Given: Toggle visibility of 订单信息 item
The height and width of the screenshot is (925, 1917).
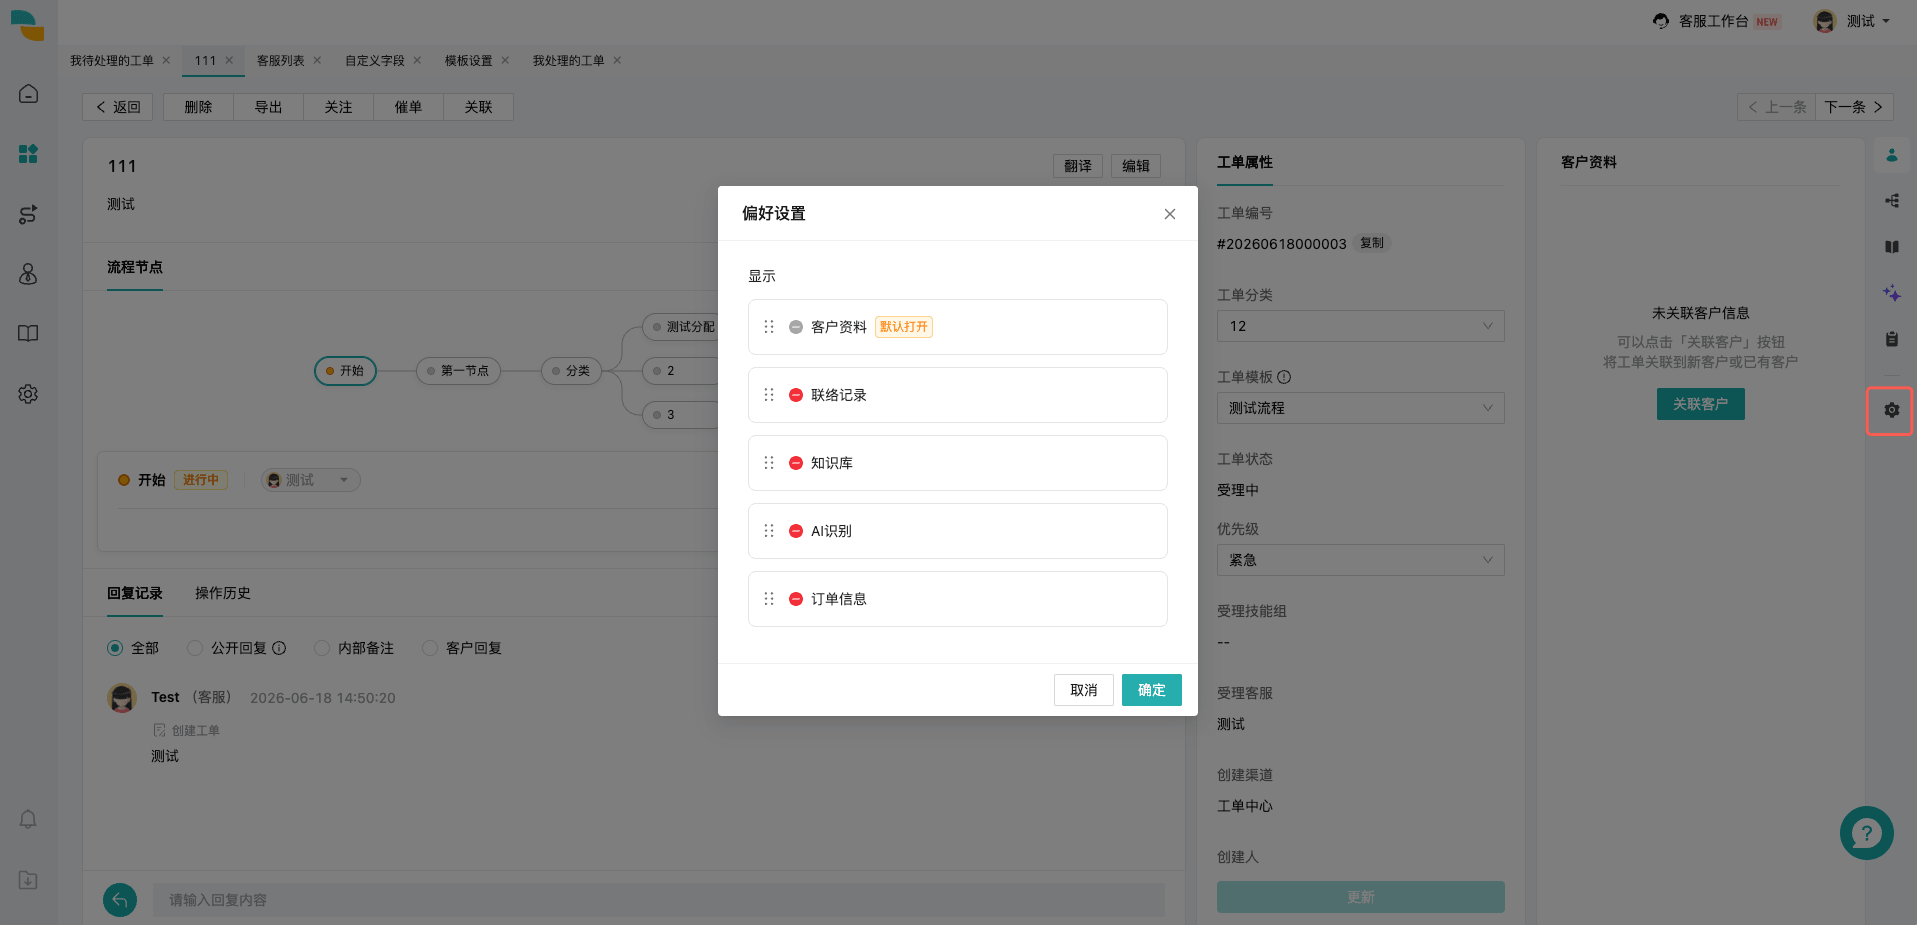Looking at the screenshot, I should pos(796,599).
